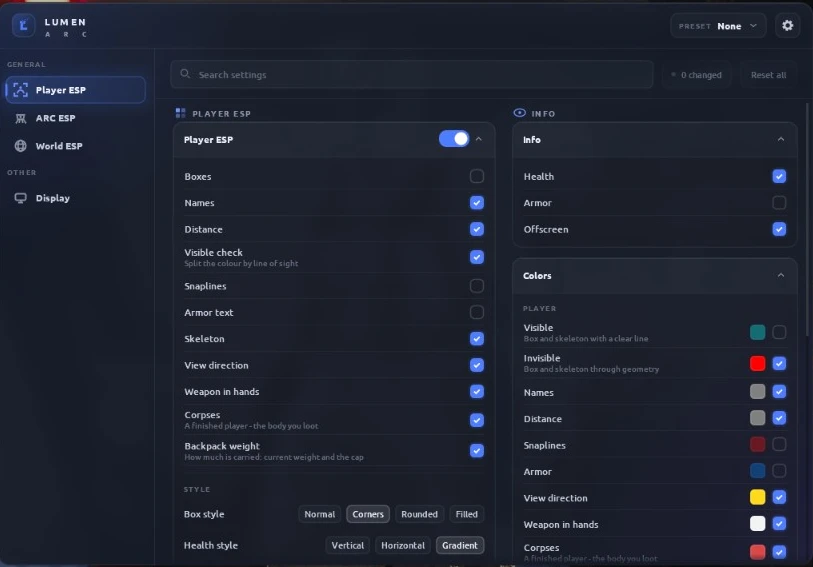This screenshot has width=813, height=567.
Task: Open the Distance color swatch
Action: 757,418
